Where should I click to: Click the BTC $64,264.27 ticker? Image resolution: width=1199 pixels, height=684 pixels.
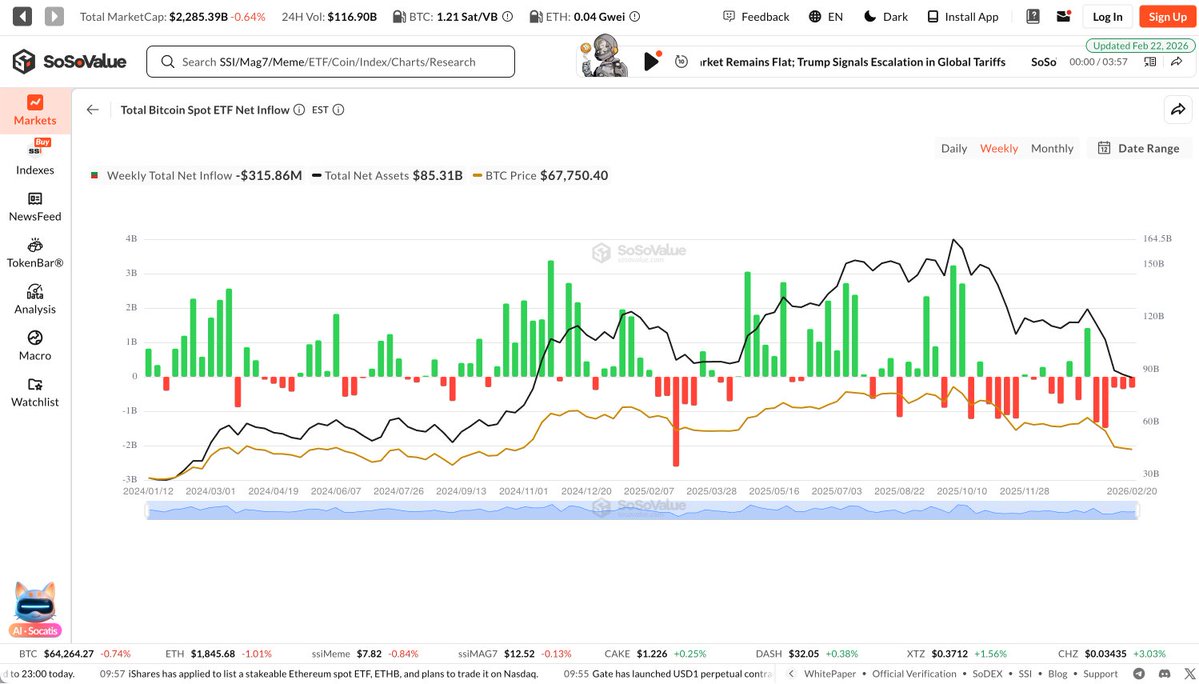75,653
